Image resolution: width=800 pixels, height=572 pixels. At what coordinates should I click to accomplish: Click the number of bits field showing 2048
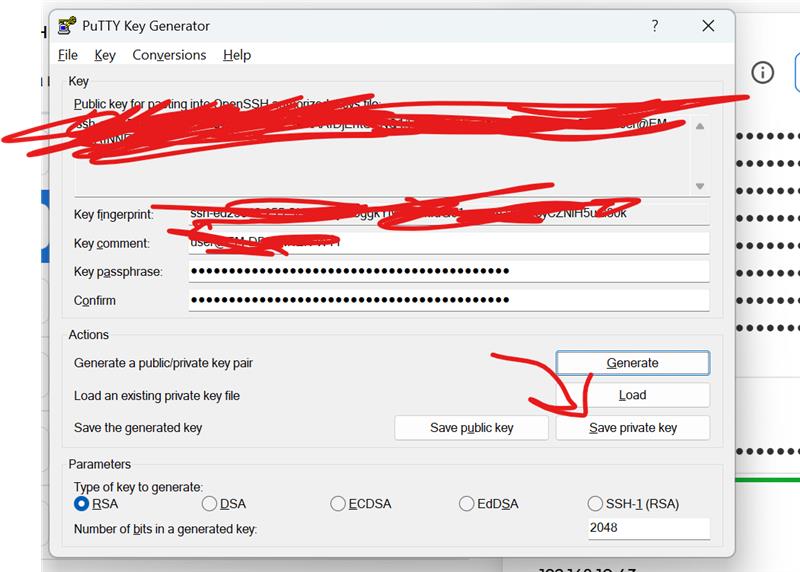pos(648,528)
